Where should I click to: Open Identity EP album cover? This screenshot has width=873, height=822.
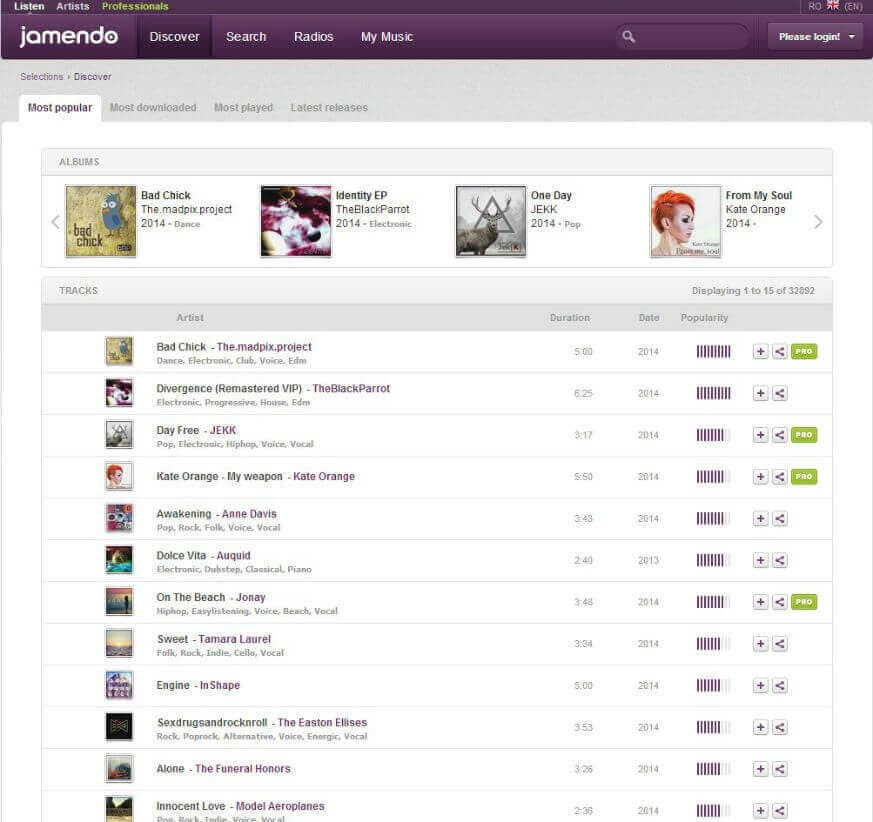coord(296,221)
